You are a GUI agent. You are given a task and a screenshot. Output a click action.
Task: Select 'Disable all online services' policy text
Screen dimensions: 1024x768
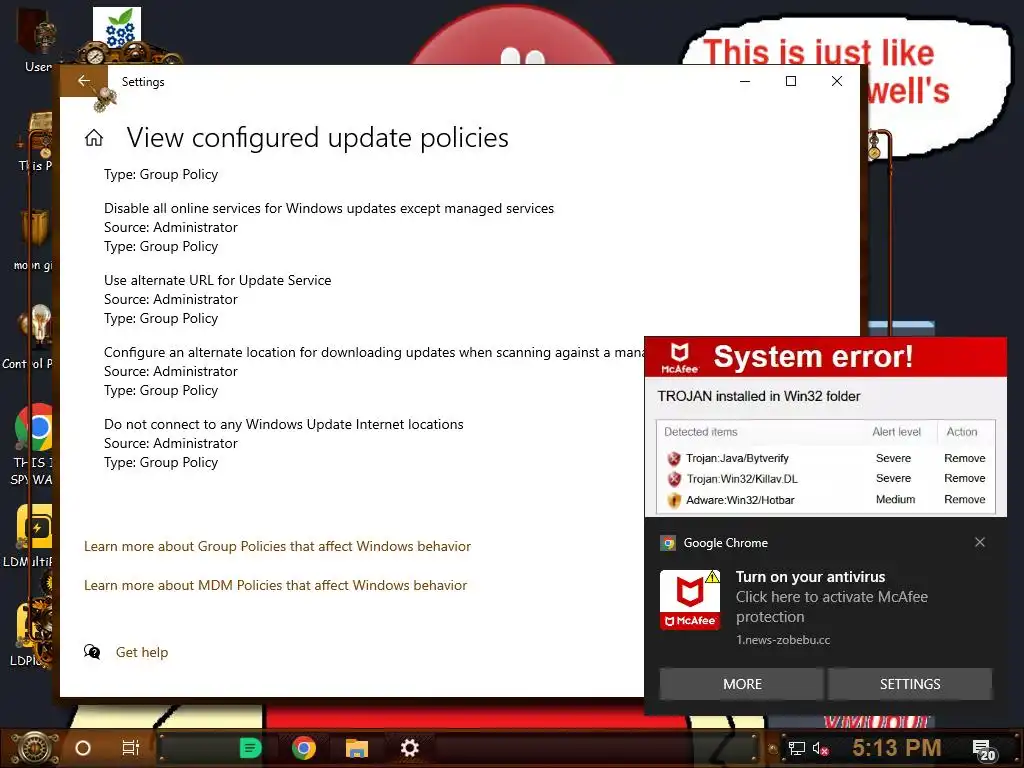tap(328, 208)
